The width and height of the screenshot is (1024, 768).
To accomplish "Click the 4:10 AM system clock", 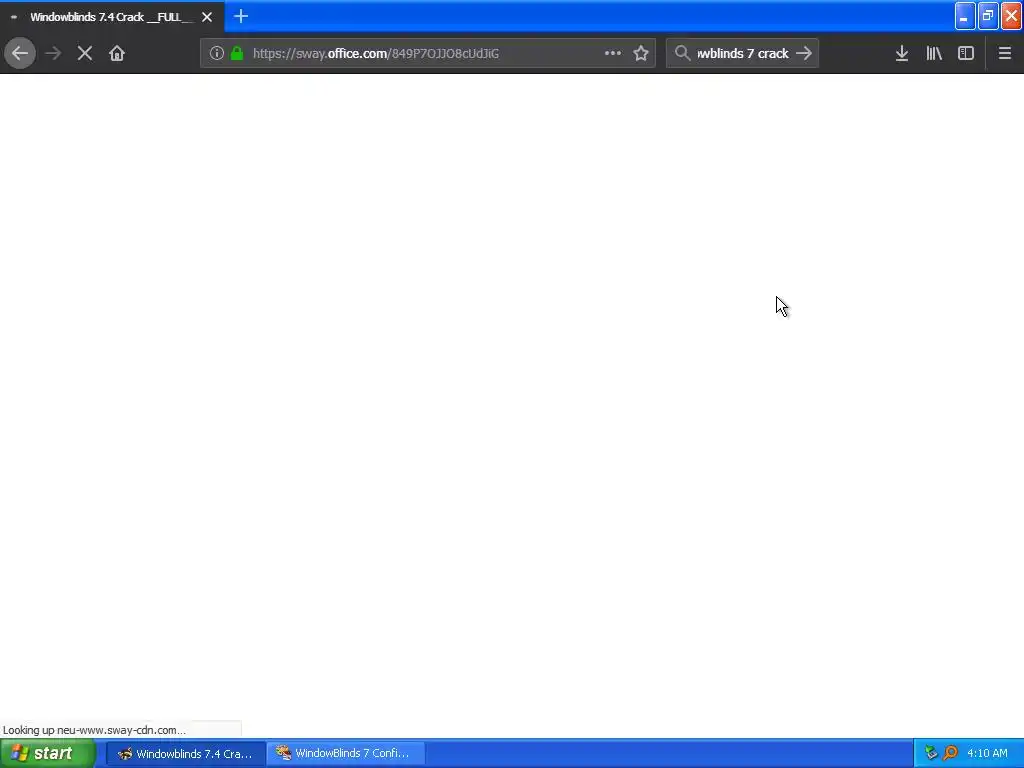I will click(x=987, y=754).
